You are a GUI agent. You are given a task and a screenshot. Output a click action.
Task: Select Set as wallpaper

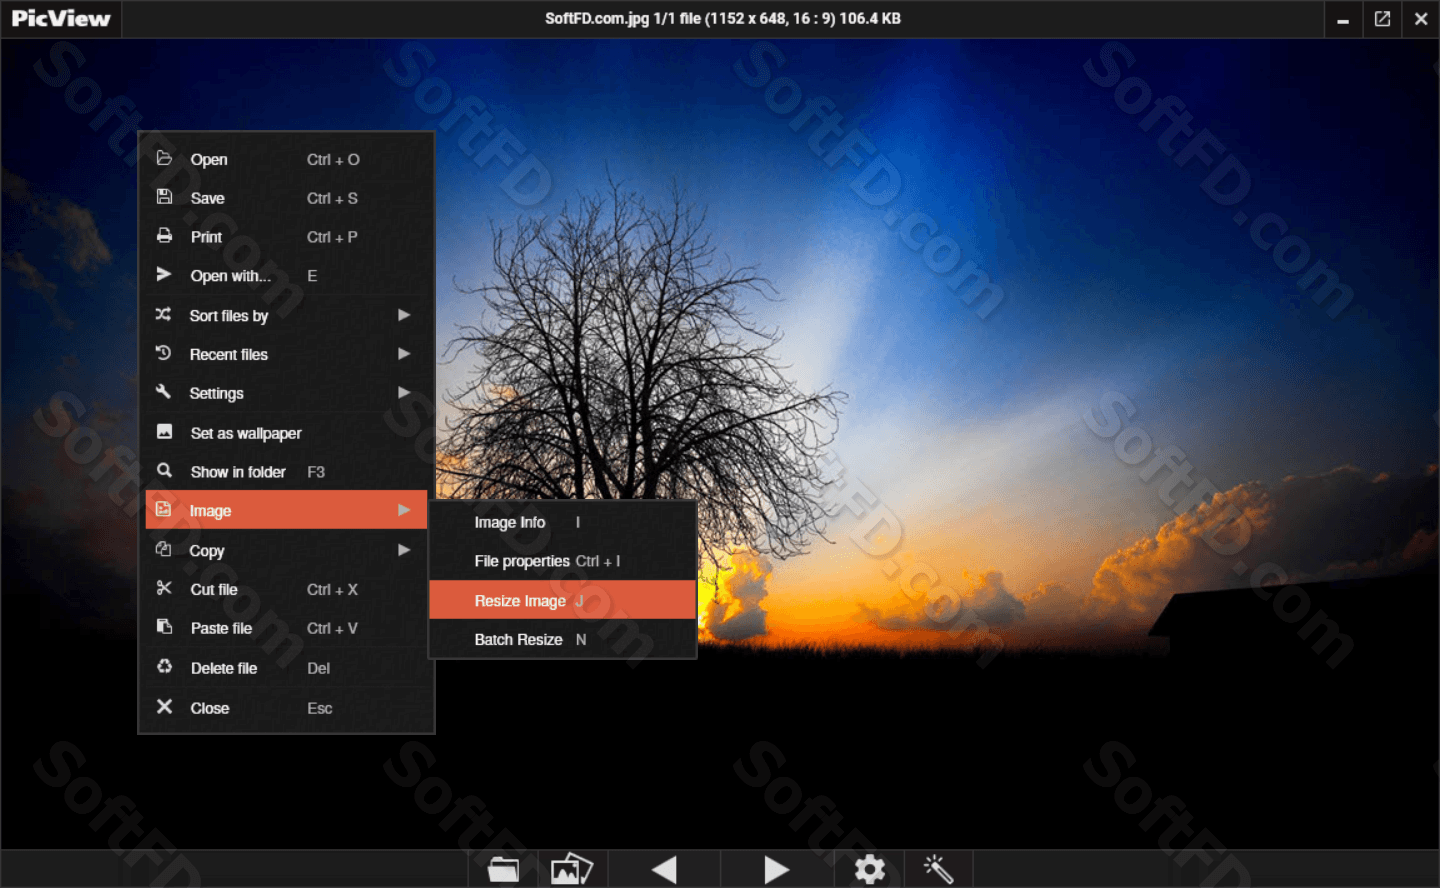(x=286, y=432)
